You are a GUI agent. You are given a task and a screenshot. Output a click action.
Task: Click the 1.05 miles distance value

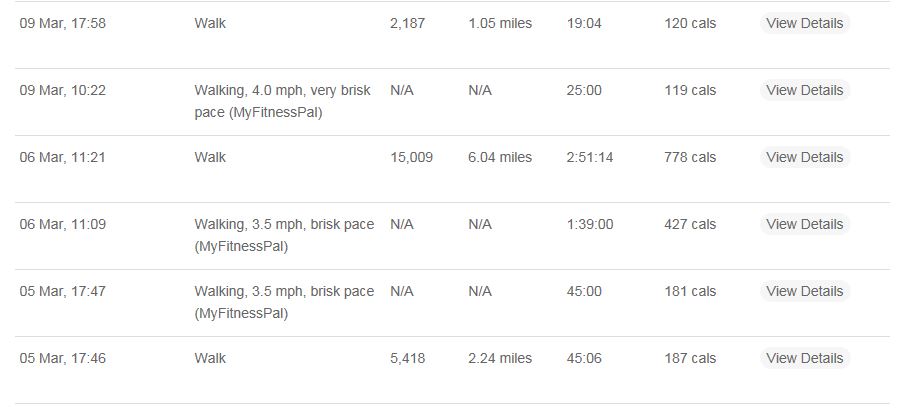pos(500,24)
